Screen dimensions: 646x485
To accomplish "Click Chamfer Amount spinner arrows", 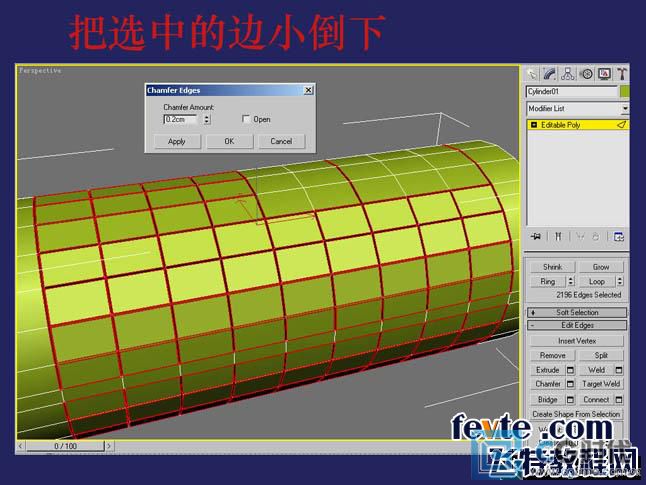I will pyautogui.click(x=207, y=119).
